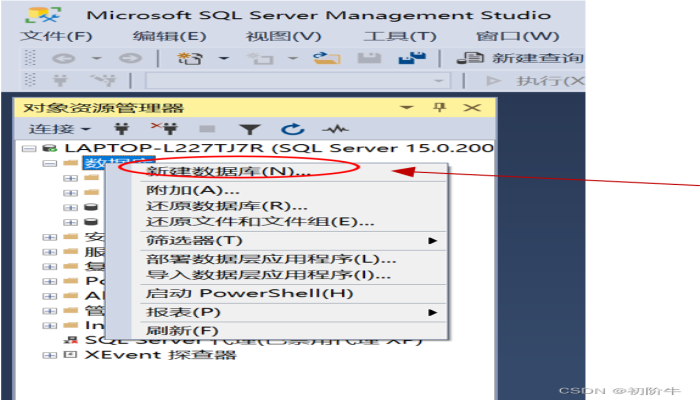Open the 工具(T) menu
700x400 pixels.
400,36
